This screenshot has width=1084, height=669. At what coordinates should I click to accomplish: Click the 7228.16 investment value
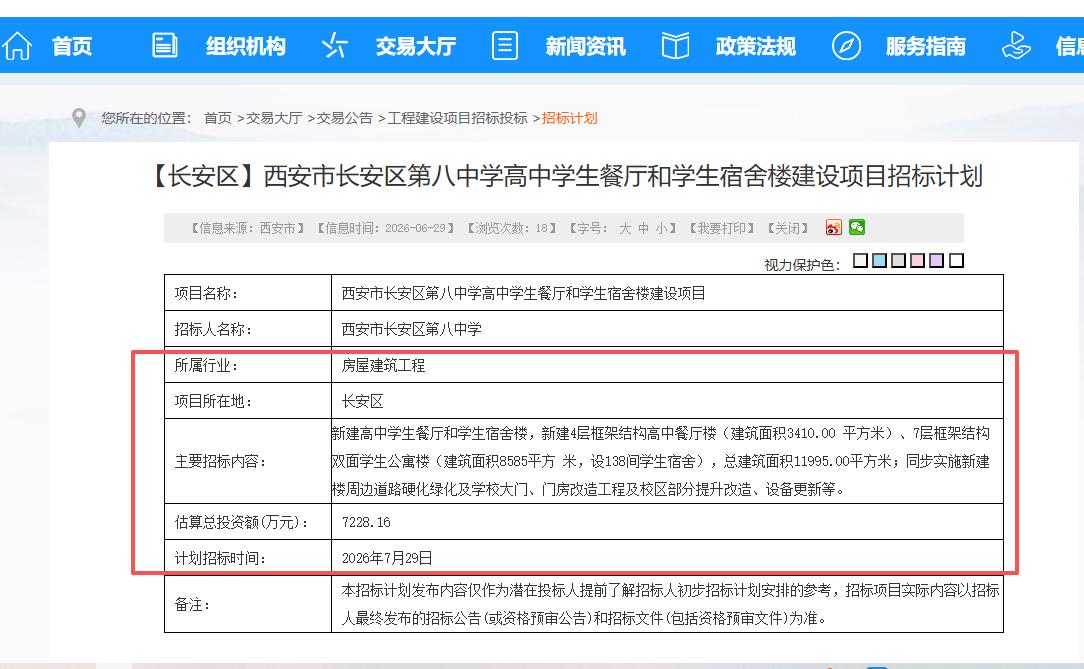[x=366, y=522]
